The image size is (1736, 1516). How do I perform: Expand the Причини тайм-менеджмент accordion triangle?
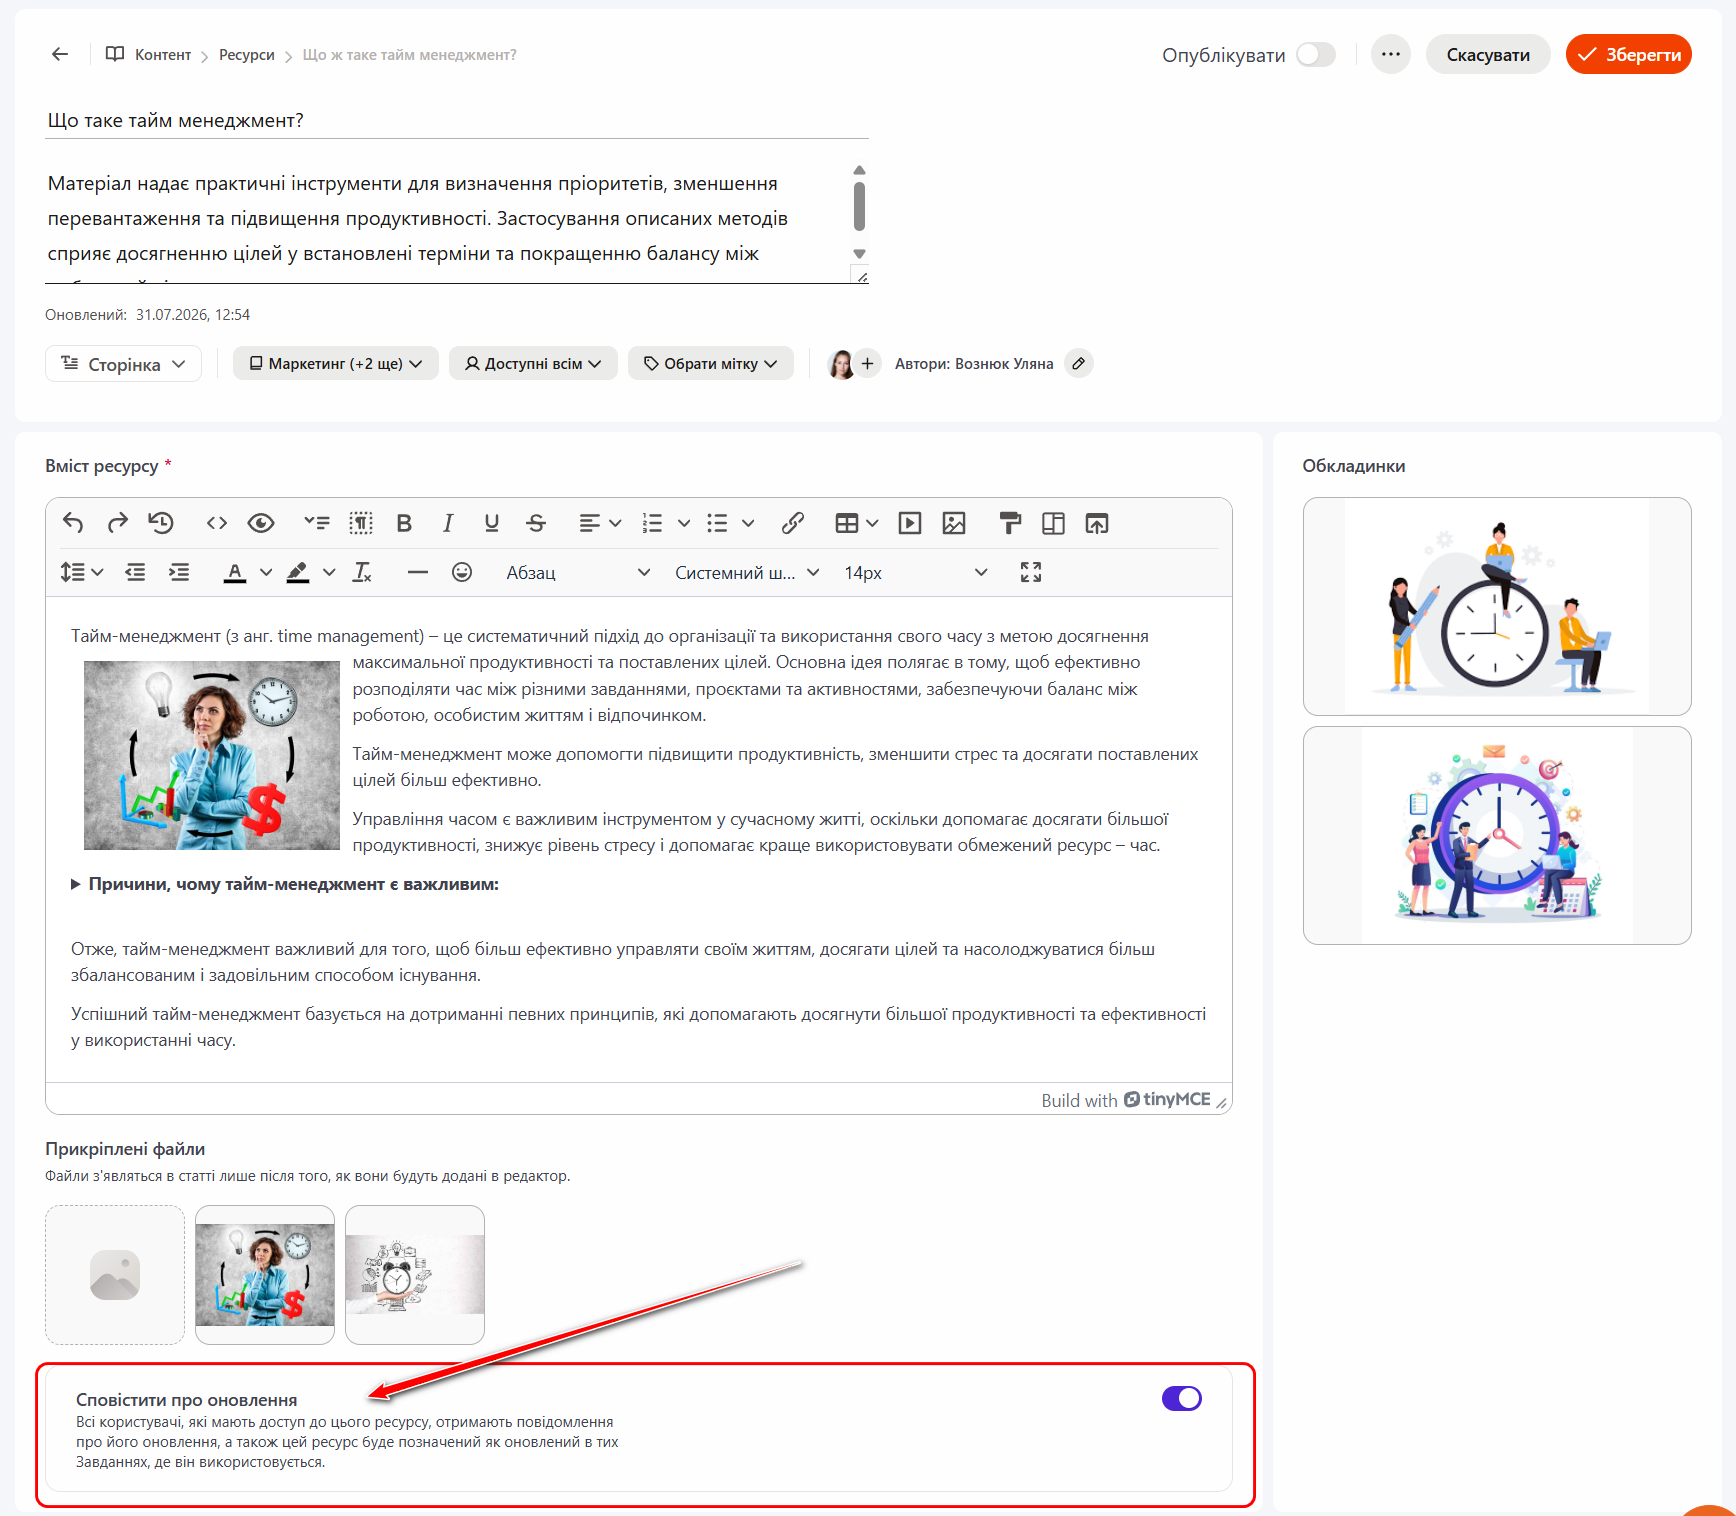pos(76,884)
